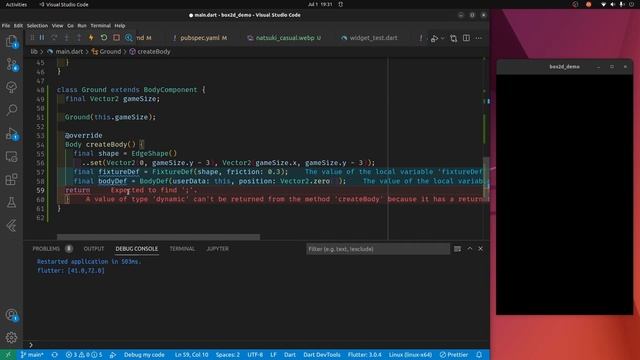Viewport: 640px width, 360px height.
Task: Open the GitHub/extension icon below Source Control
Action: (x=11, y=87)
